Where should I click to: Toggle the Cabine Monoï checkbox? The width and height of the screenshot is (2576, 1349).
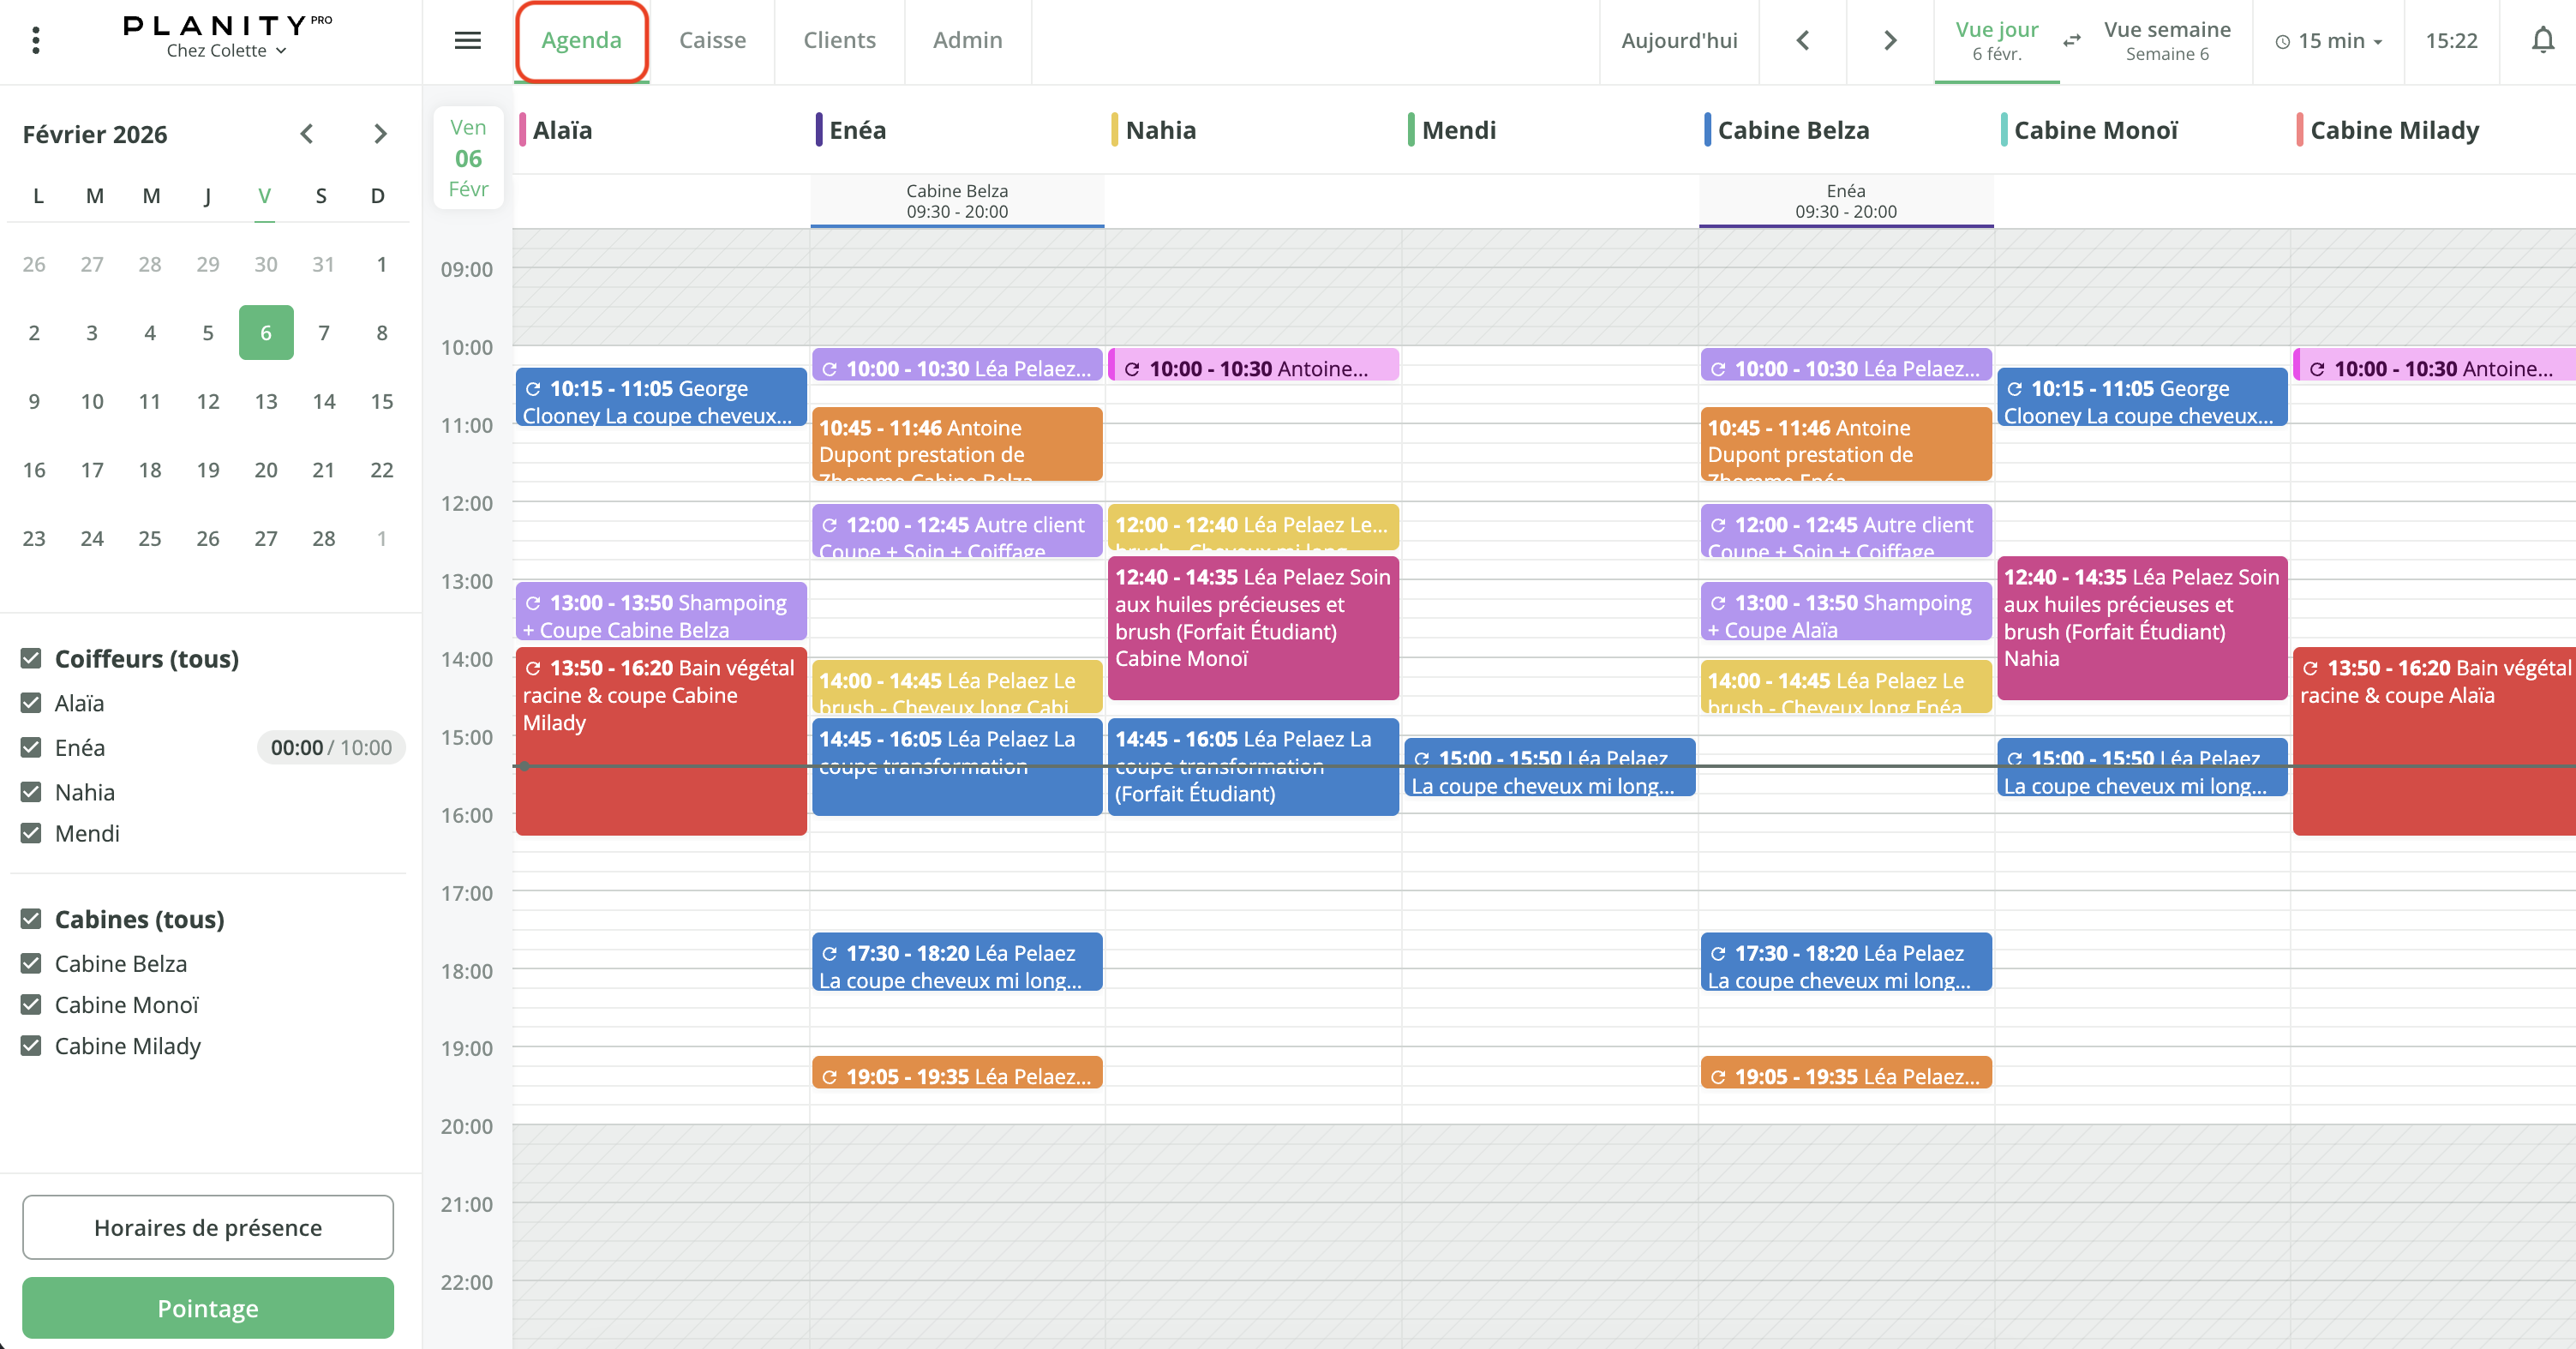pos(31,1004)
